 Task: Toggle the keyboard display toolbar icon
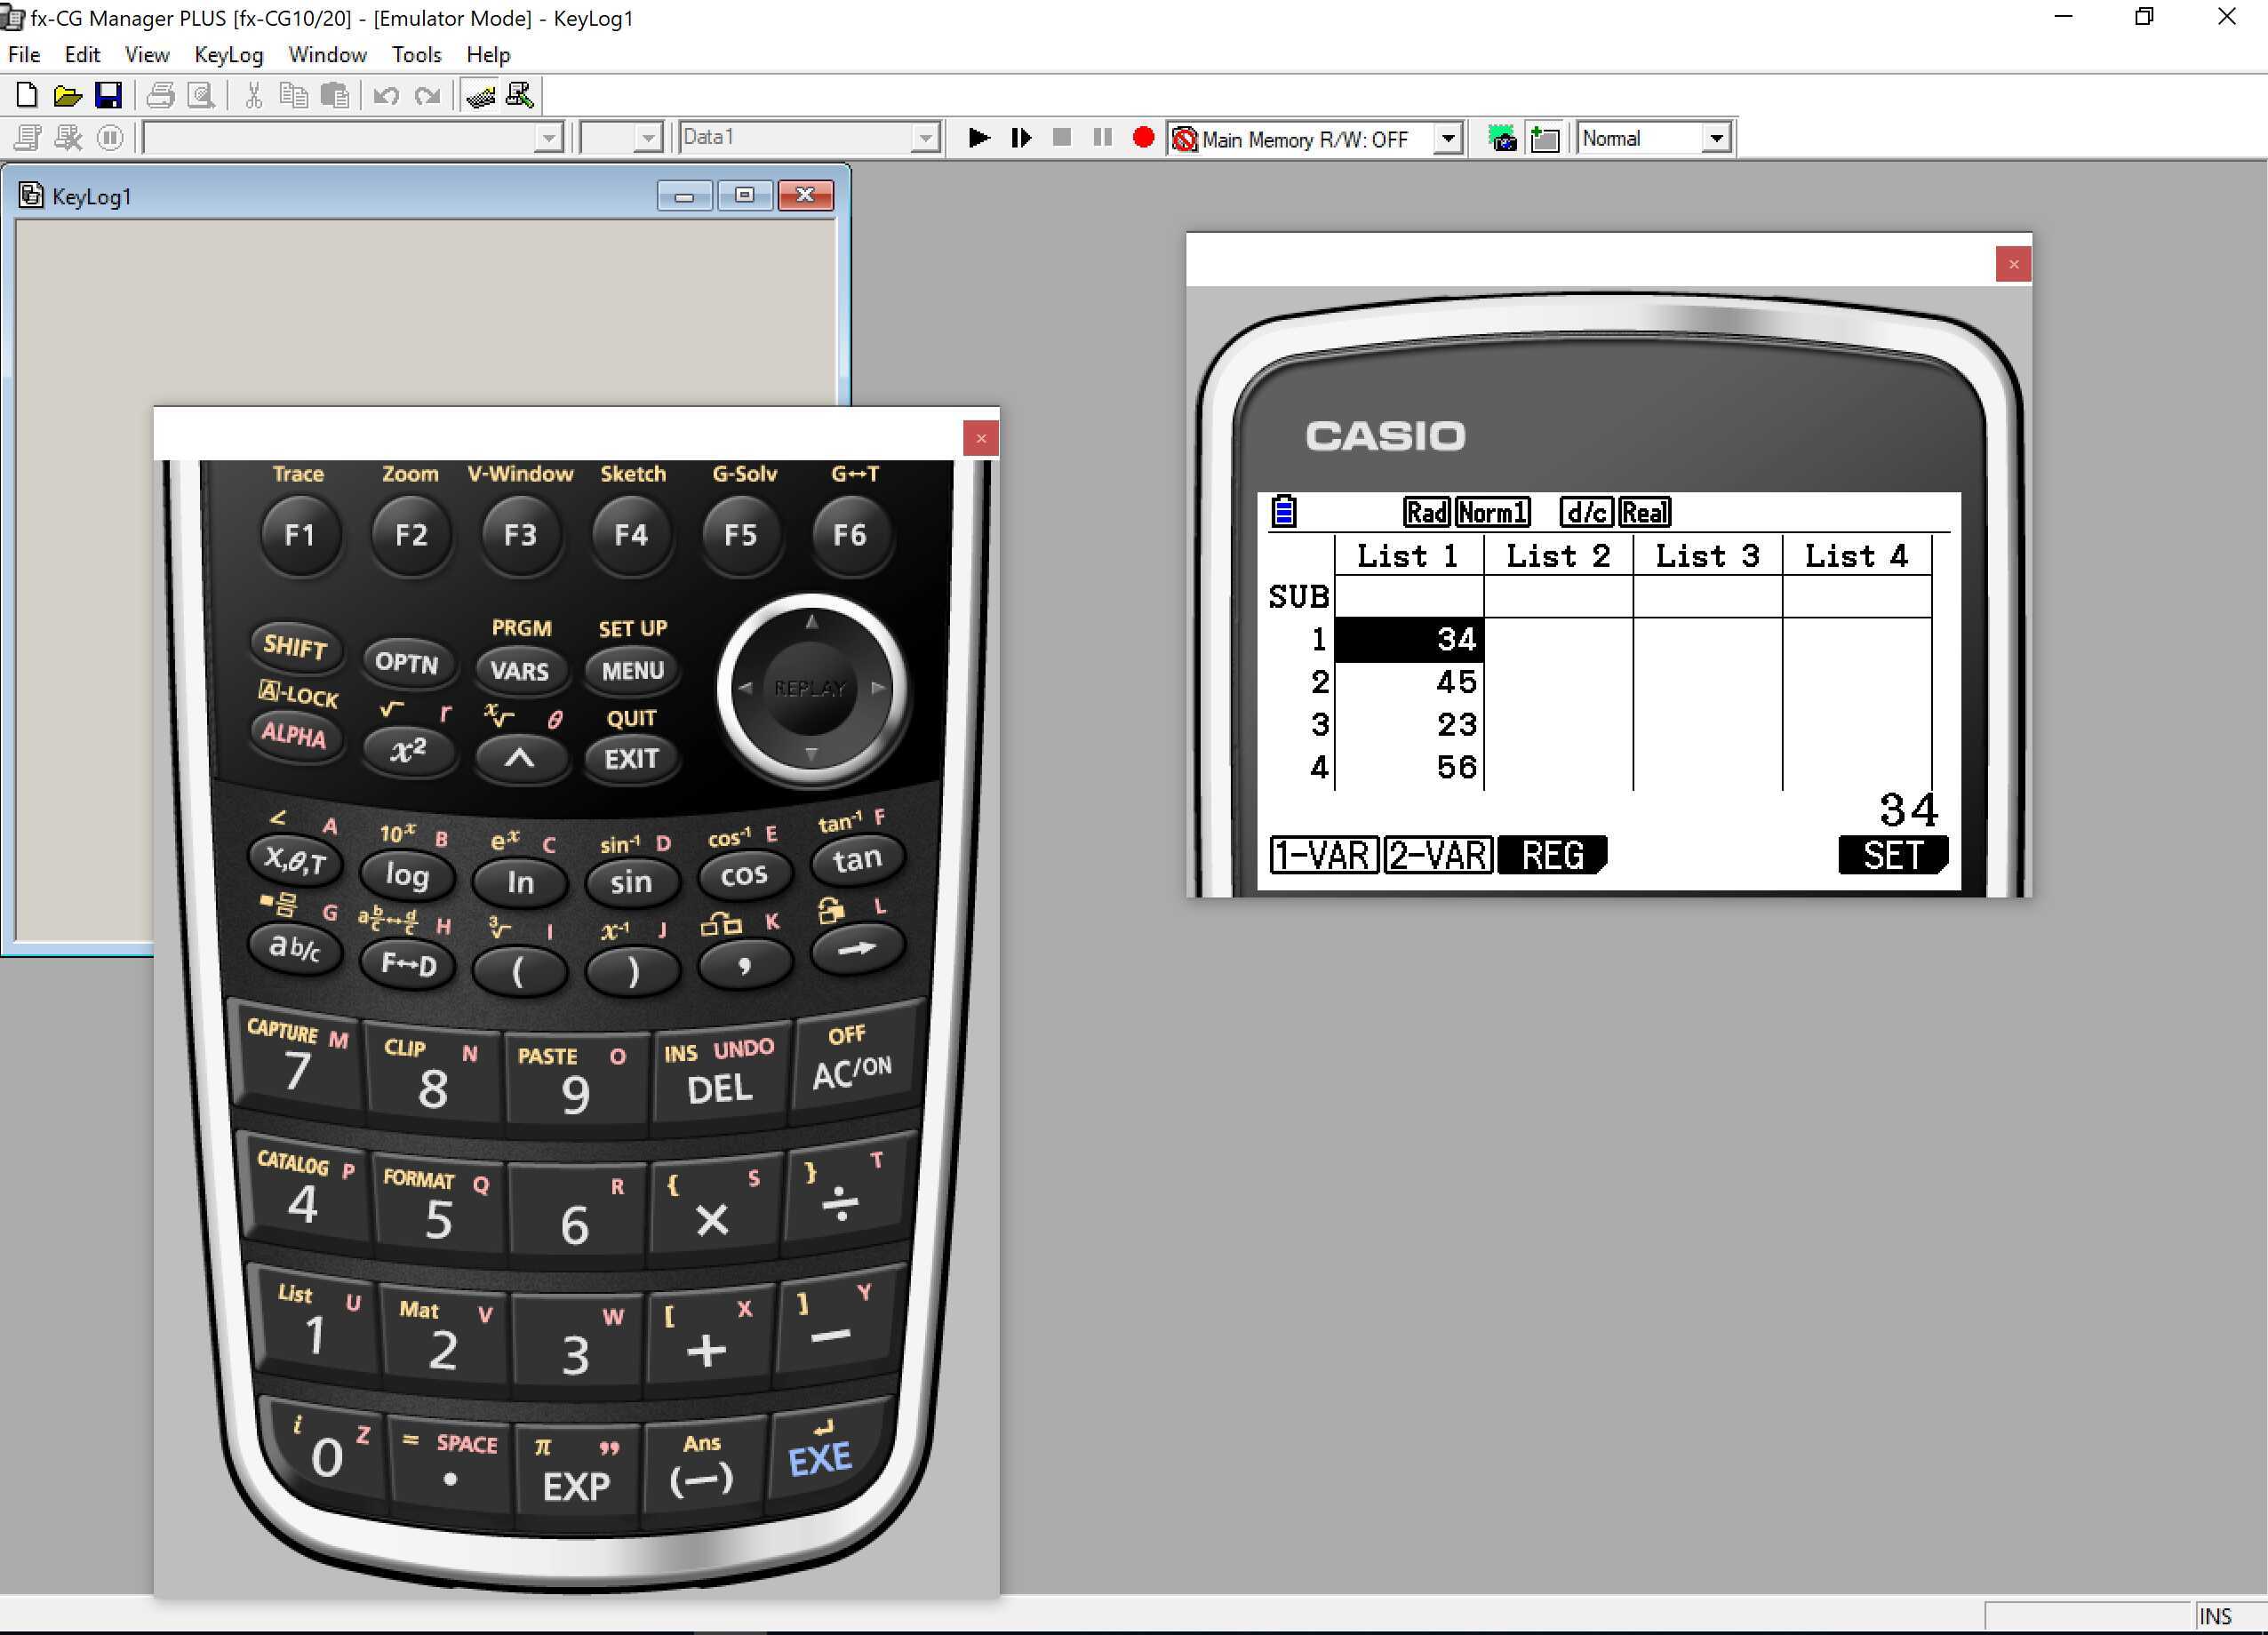tap(480, 96)
